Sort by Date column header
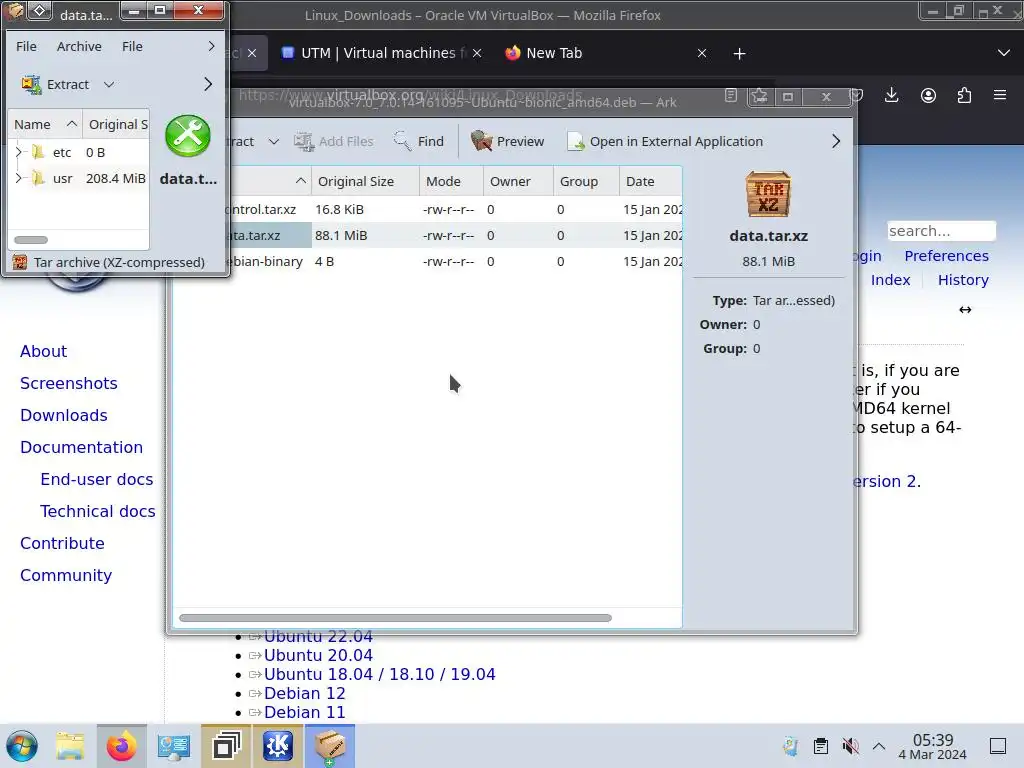1024x768 pixels. coord(650,182)
